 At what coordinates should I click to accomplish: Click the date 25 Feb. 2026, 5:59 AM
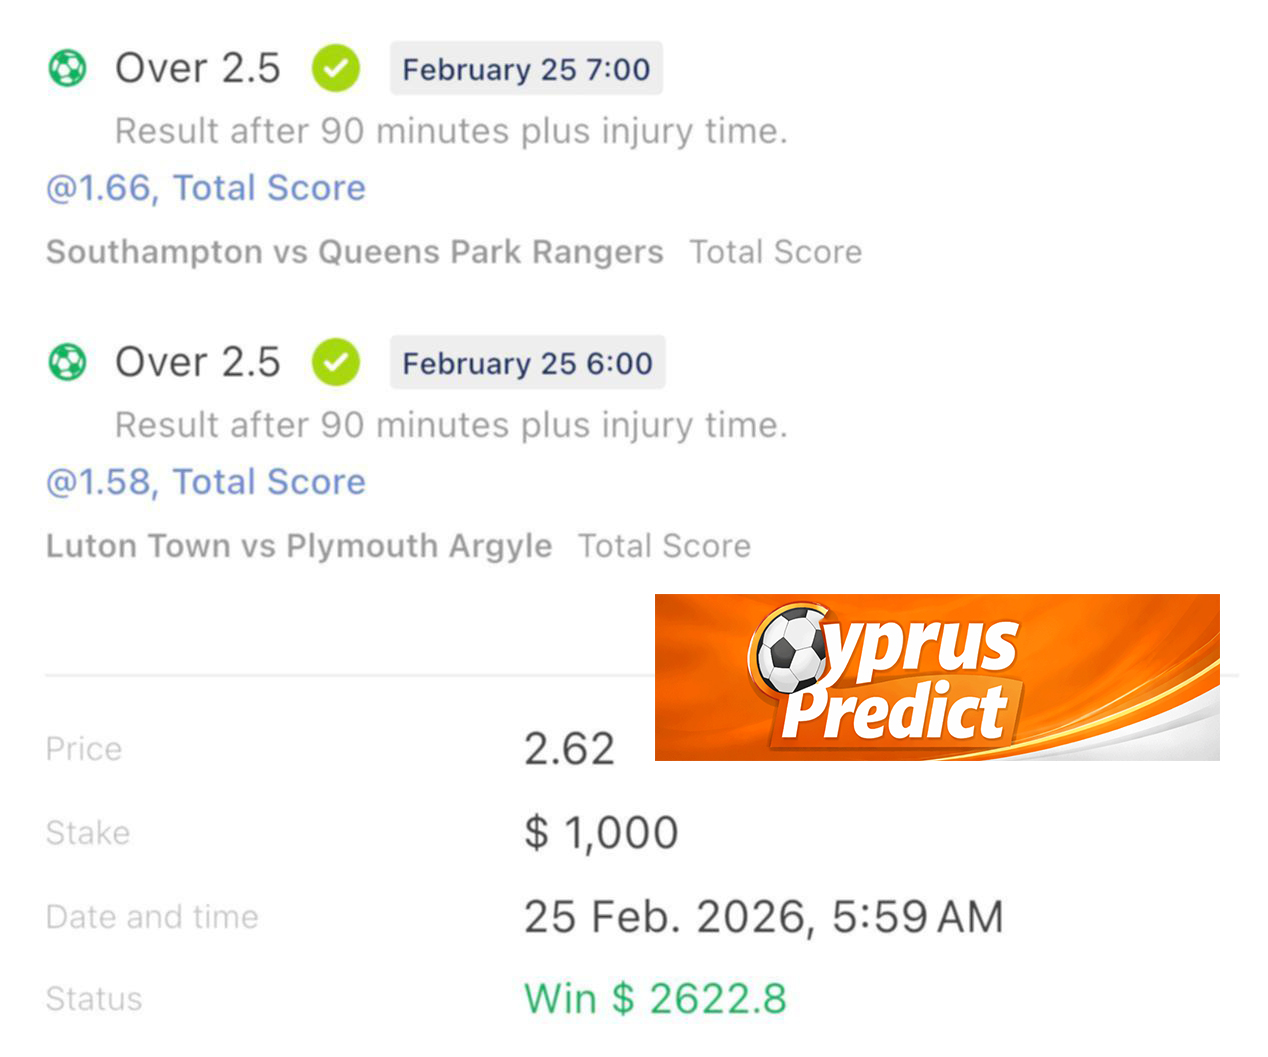point(763,917)
